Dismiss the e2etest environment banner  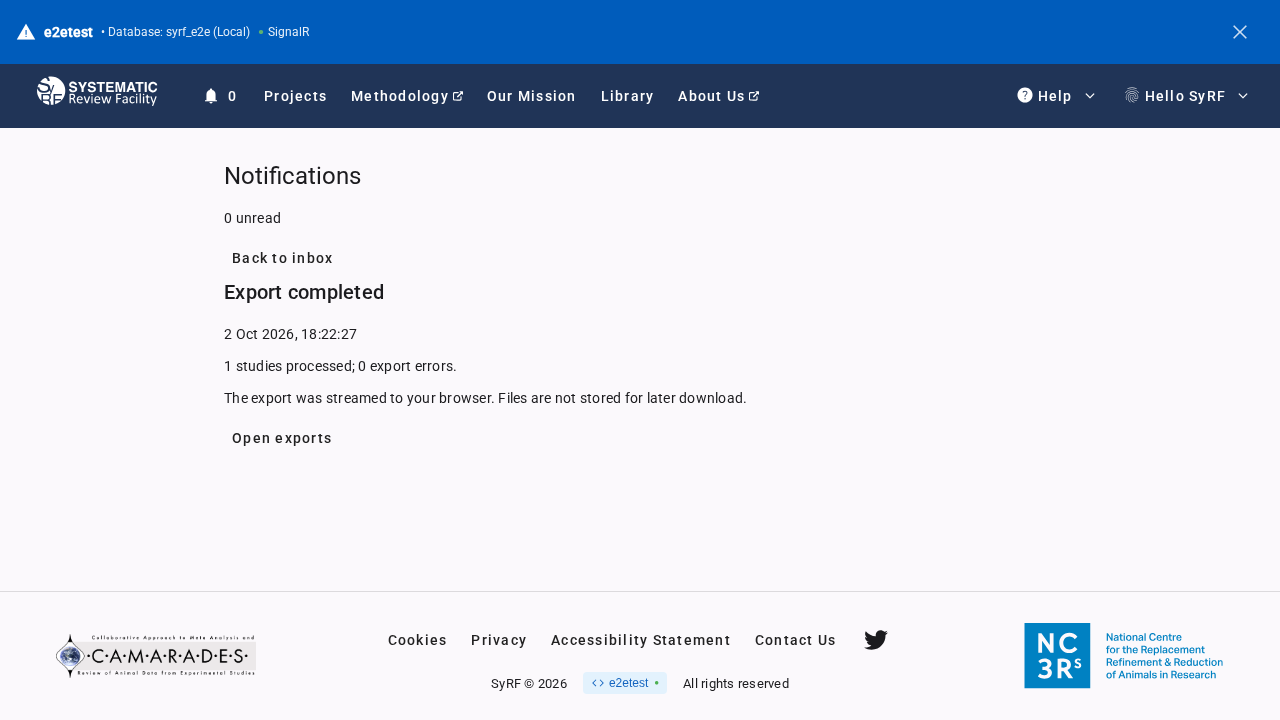[x=1240, y=32]
